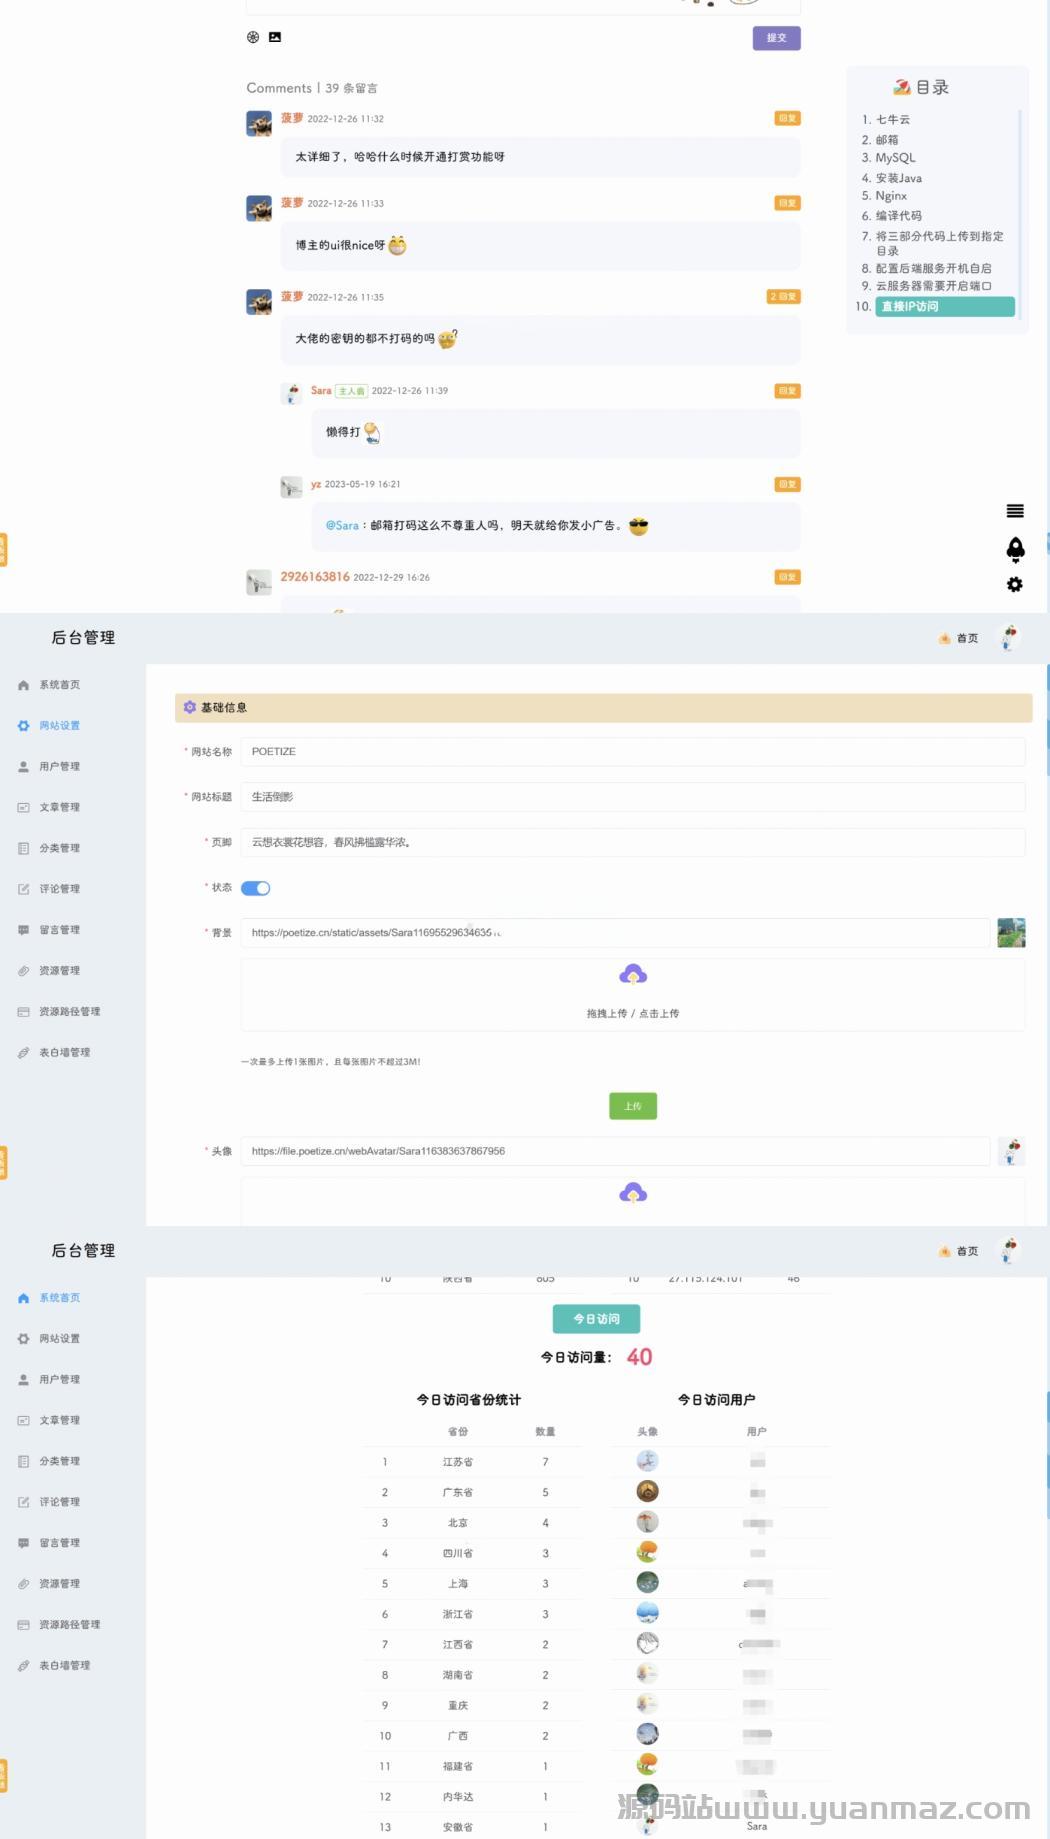Expand the 2 回复 replies badge
The width and height of the screenshot is (1050, 1839).
click(x=783, y=297)
